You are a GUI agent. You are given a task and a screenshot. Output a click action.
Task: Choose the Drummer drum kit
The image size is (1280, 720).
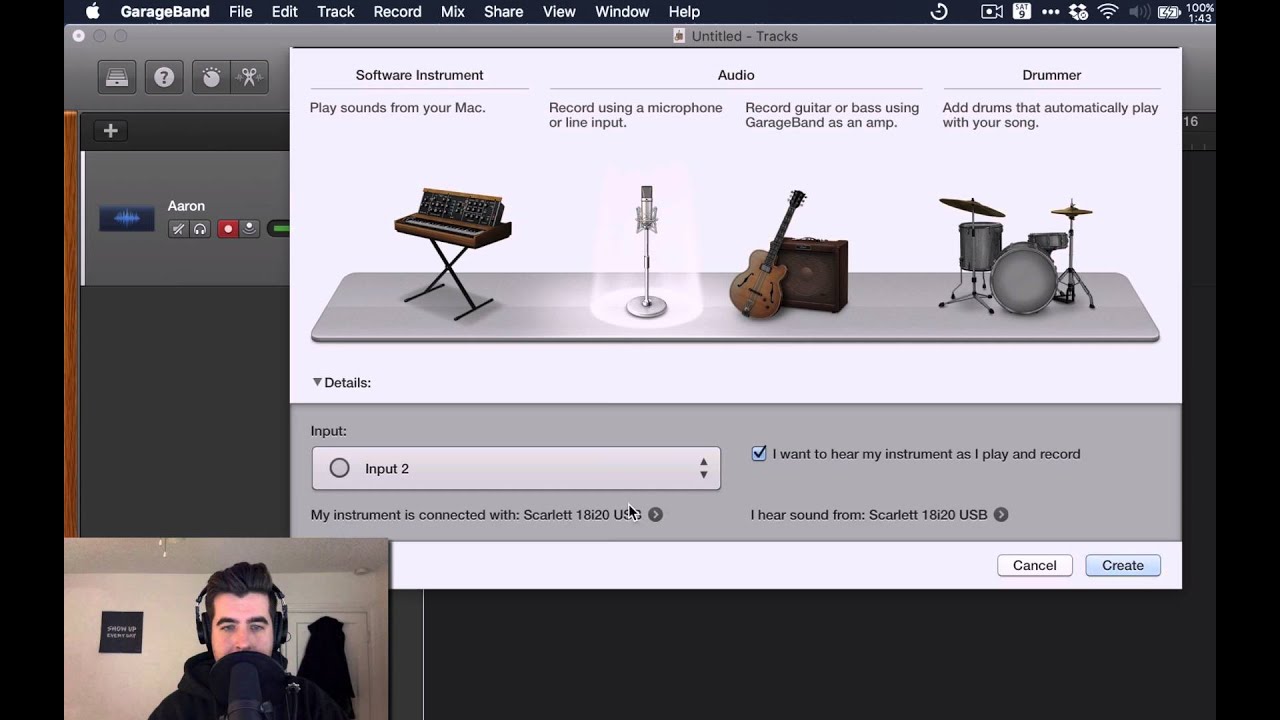pos(1017,255)
